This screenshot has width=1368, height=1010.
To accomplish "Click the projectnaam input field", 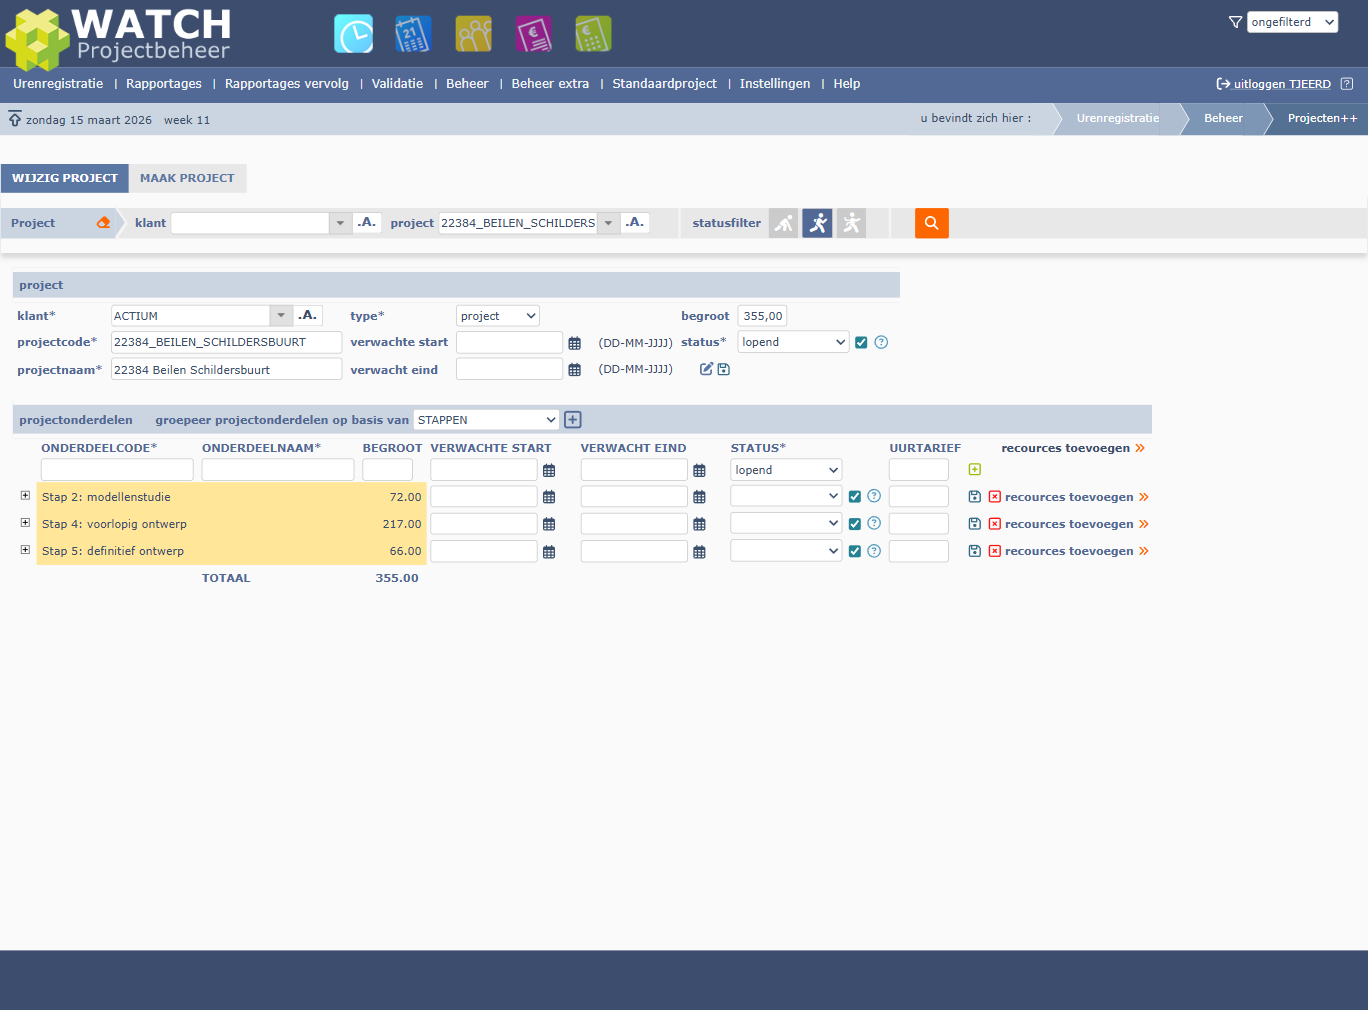I will tap(226, 370).
